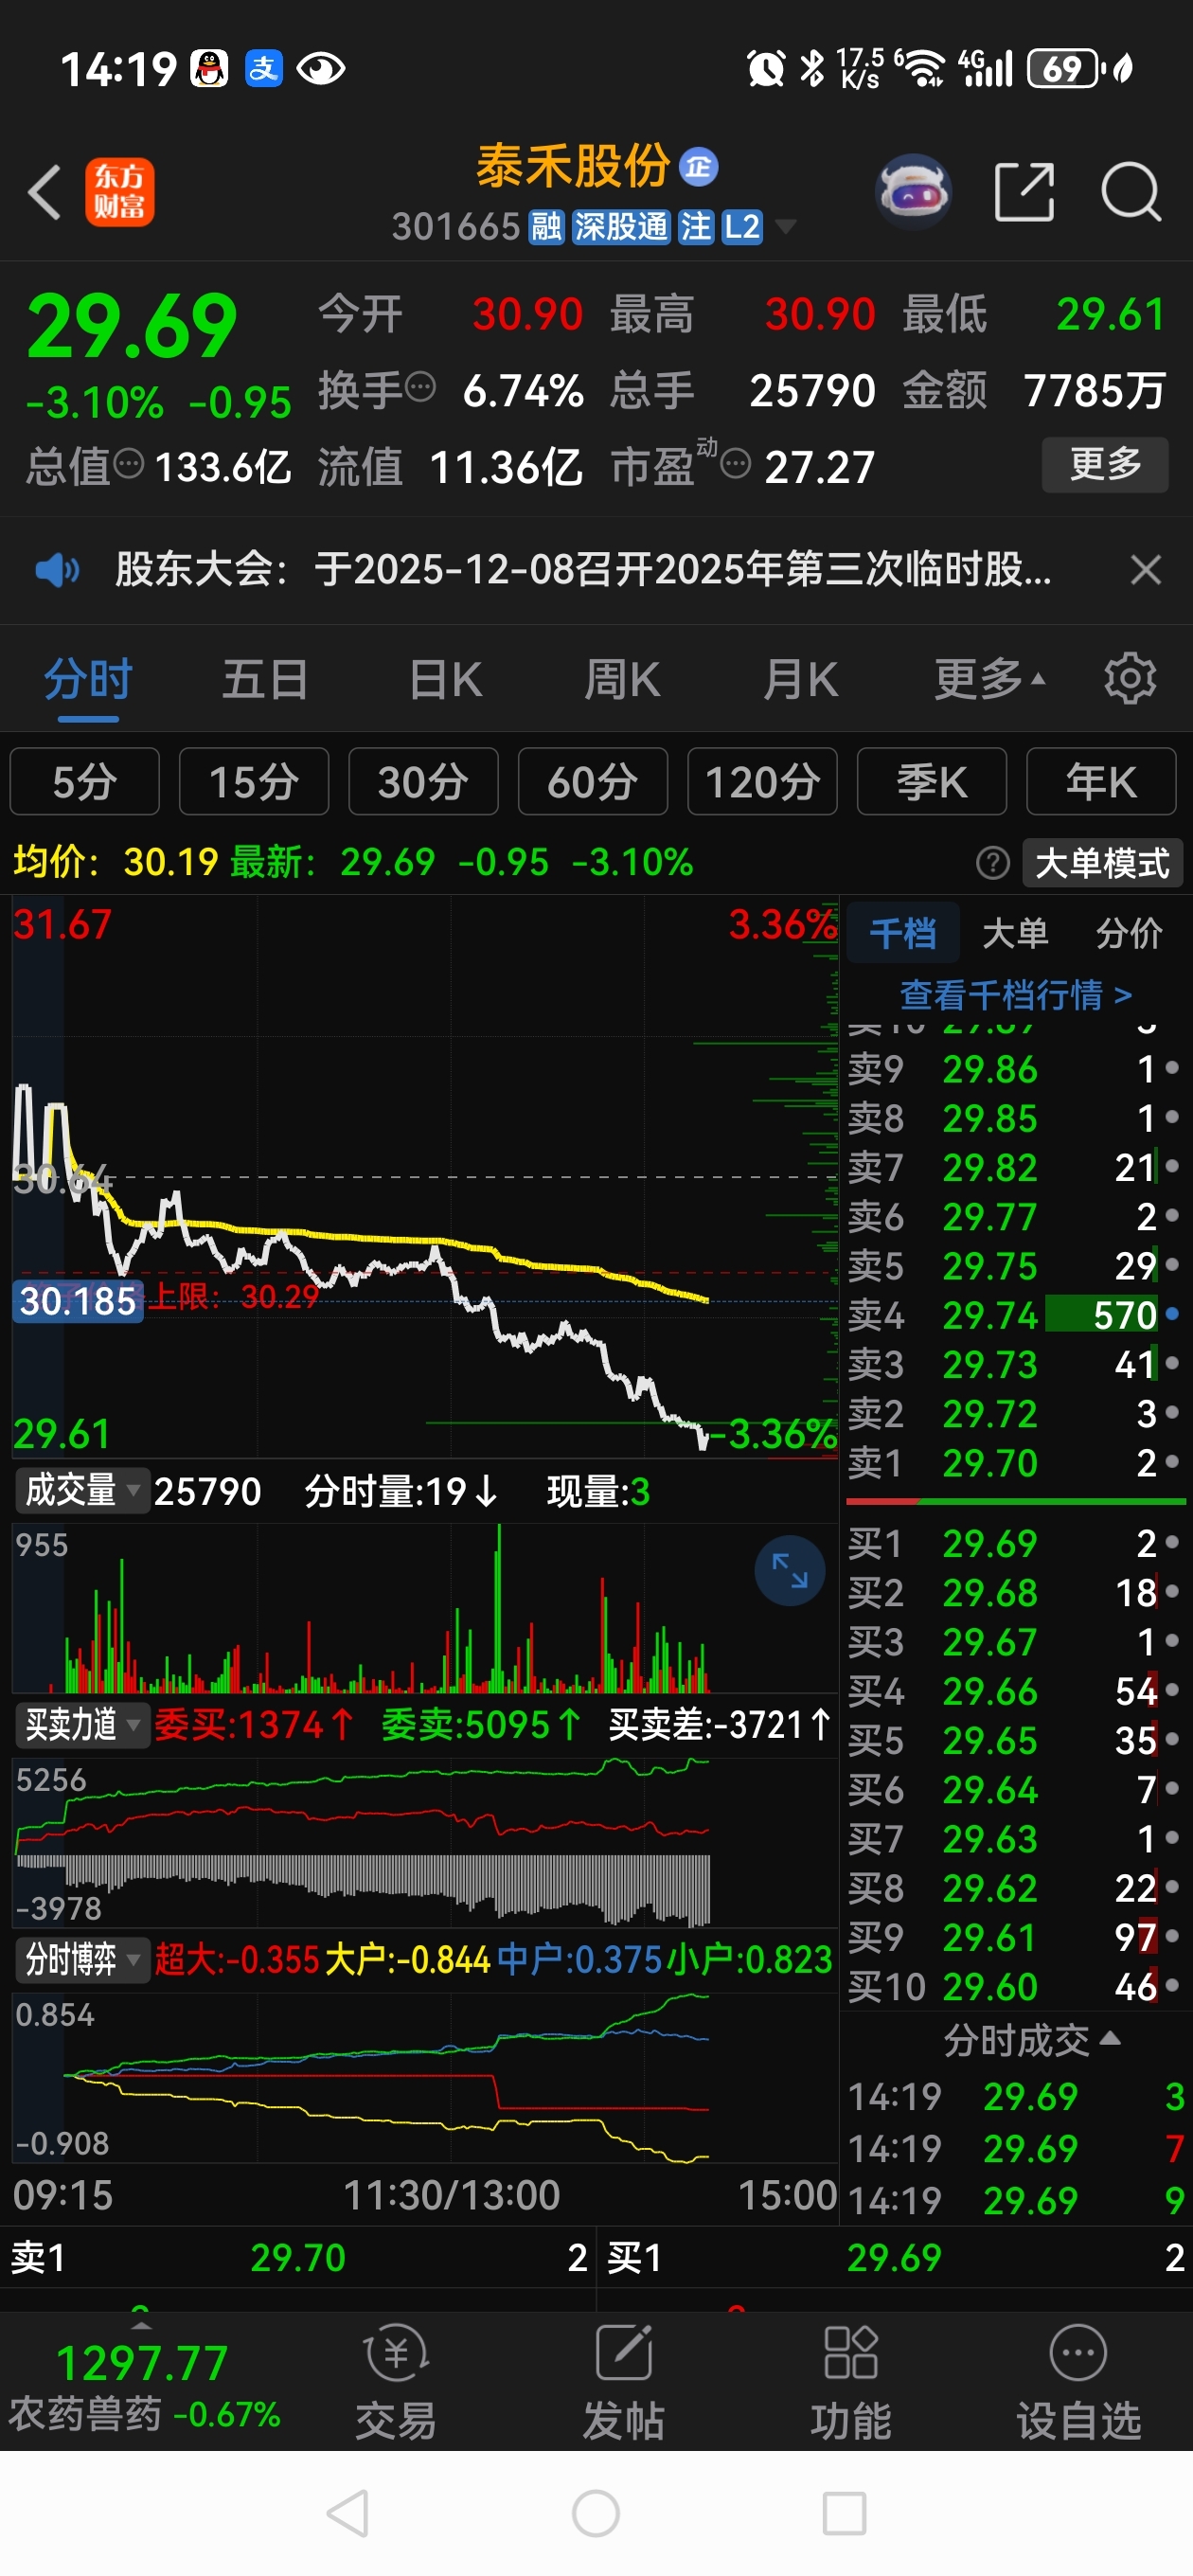
Task: Tap the 农药兽药 sector index
Action: click(143, 2385)
